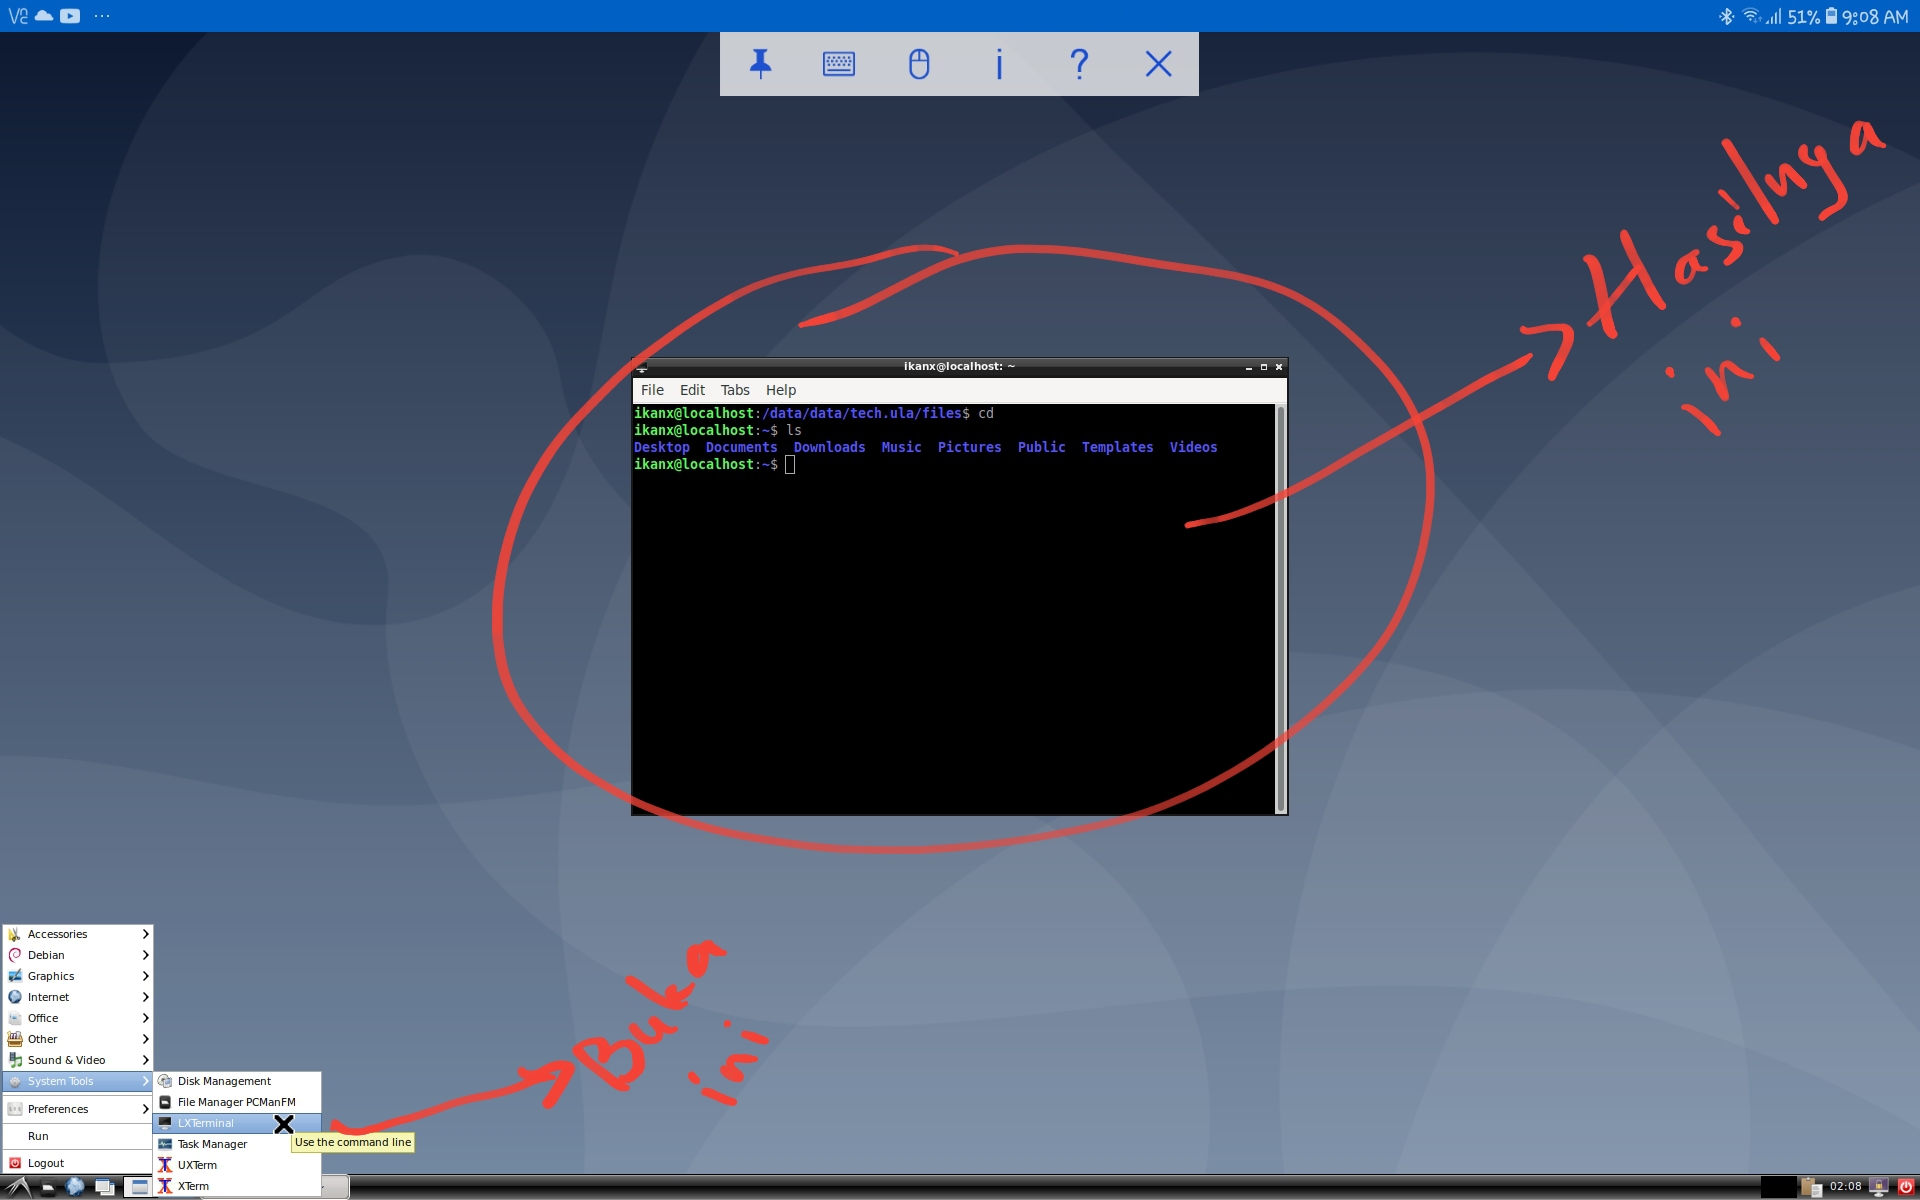Screen dimensions: 1920x1200
Task: Click the terminal prompt cursor line
Action: click(714, 464)
